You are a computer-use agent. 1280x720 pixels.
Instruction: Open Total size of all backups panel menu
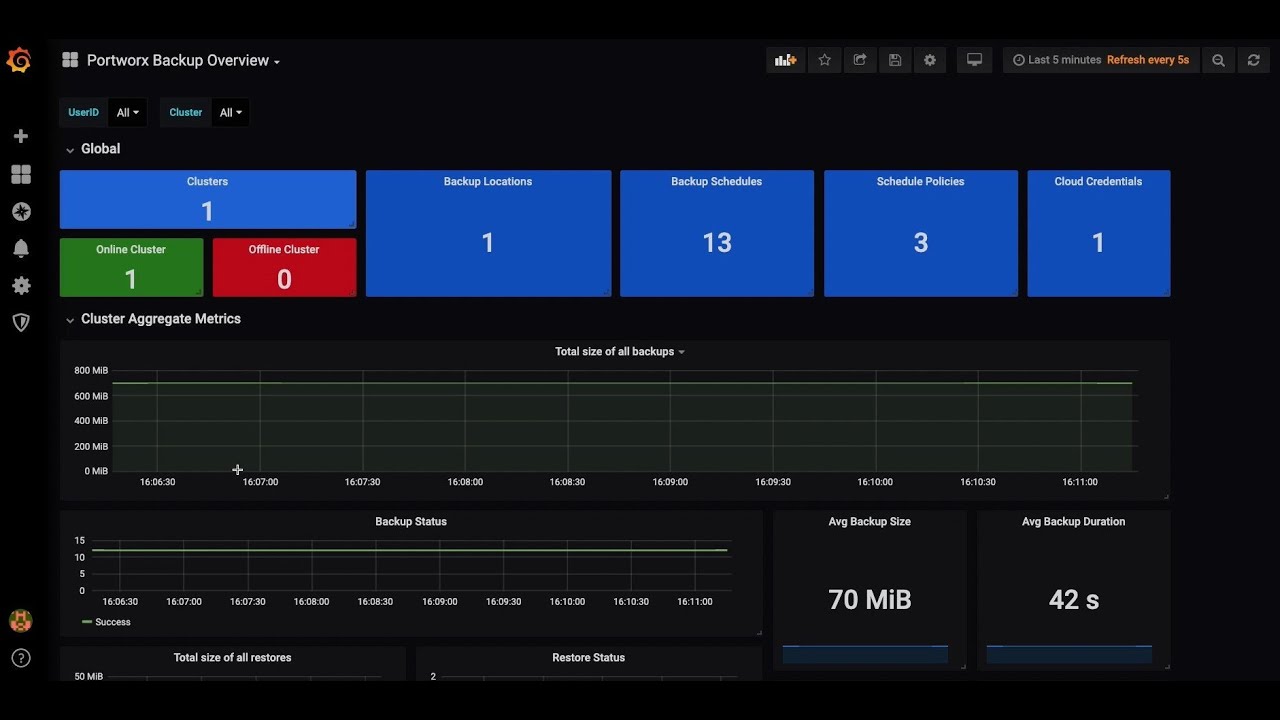click(620, 352)
